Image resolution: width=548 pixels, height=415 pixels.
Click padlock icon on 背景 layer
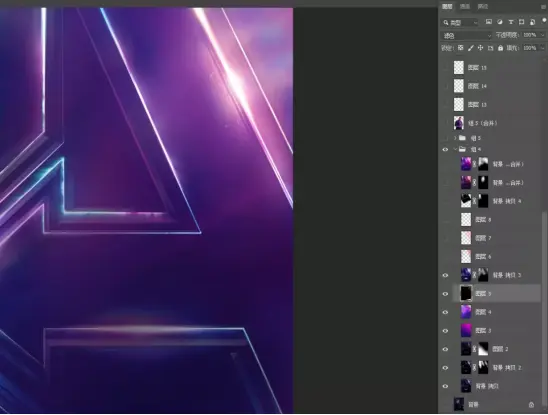point(531,405)
